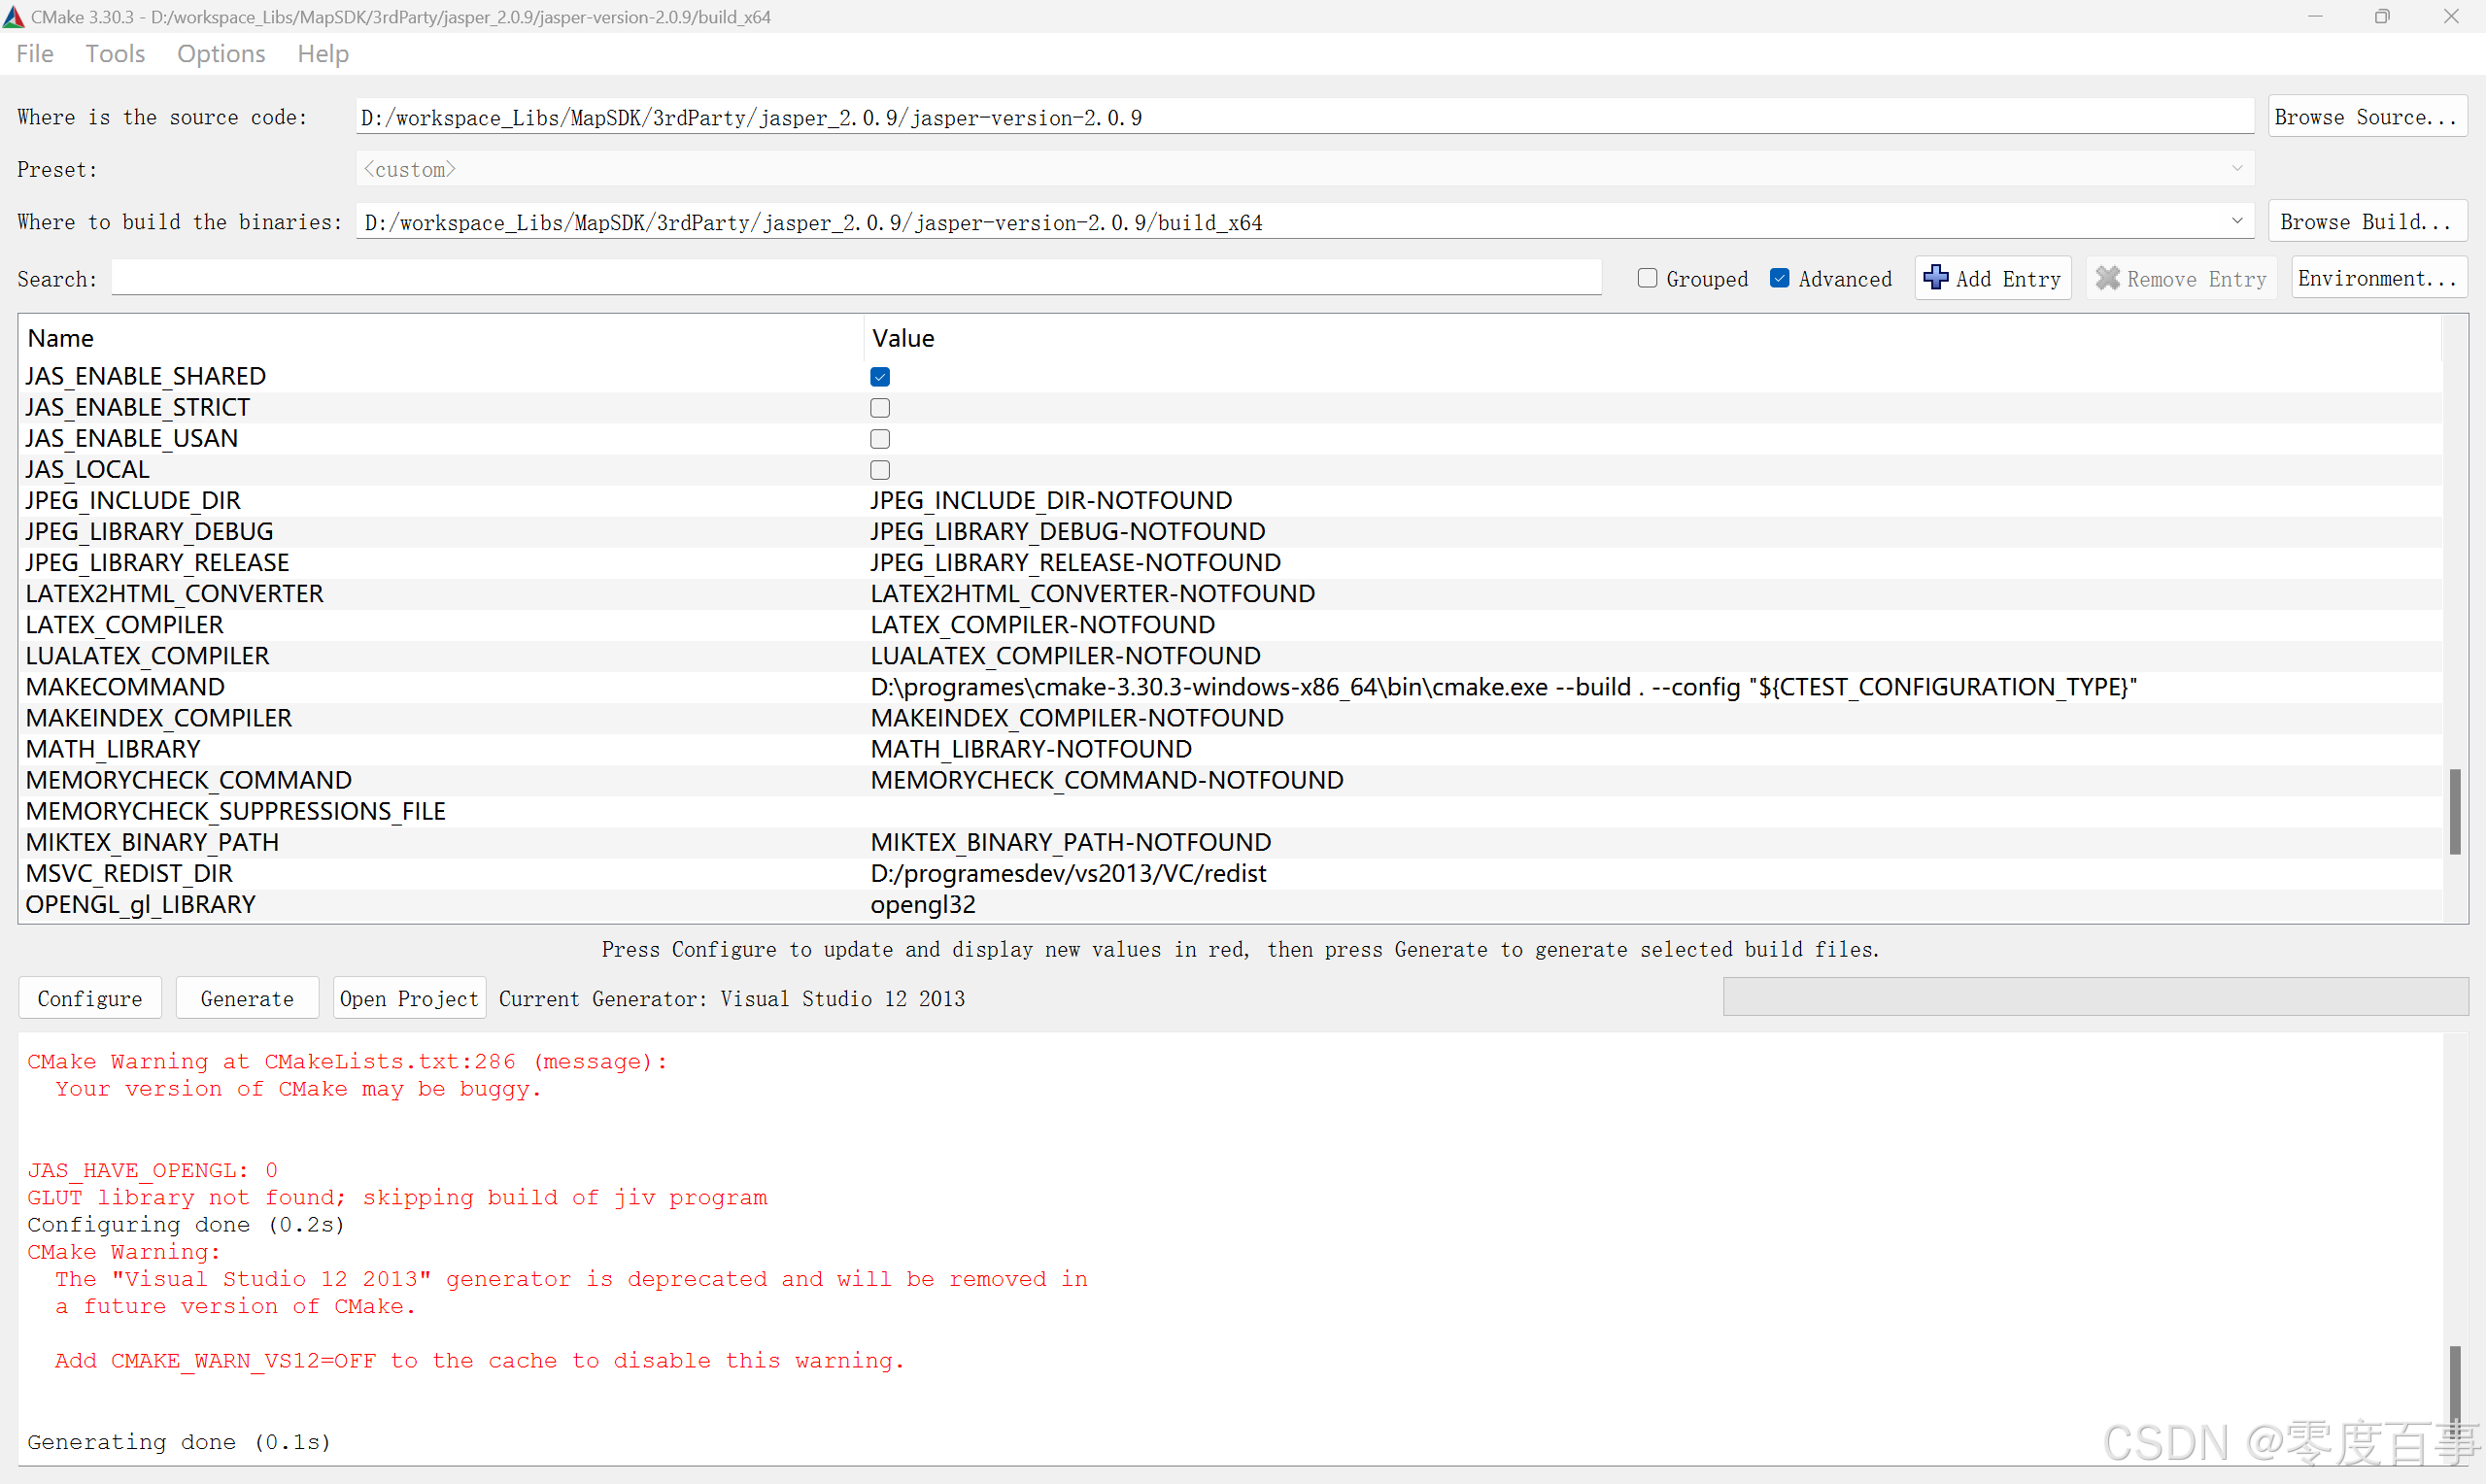Click the cache entries list scrollbar

tap(2454, 811)
